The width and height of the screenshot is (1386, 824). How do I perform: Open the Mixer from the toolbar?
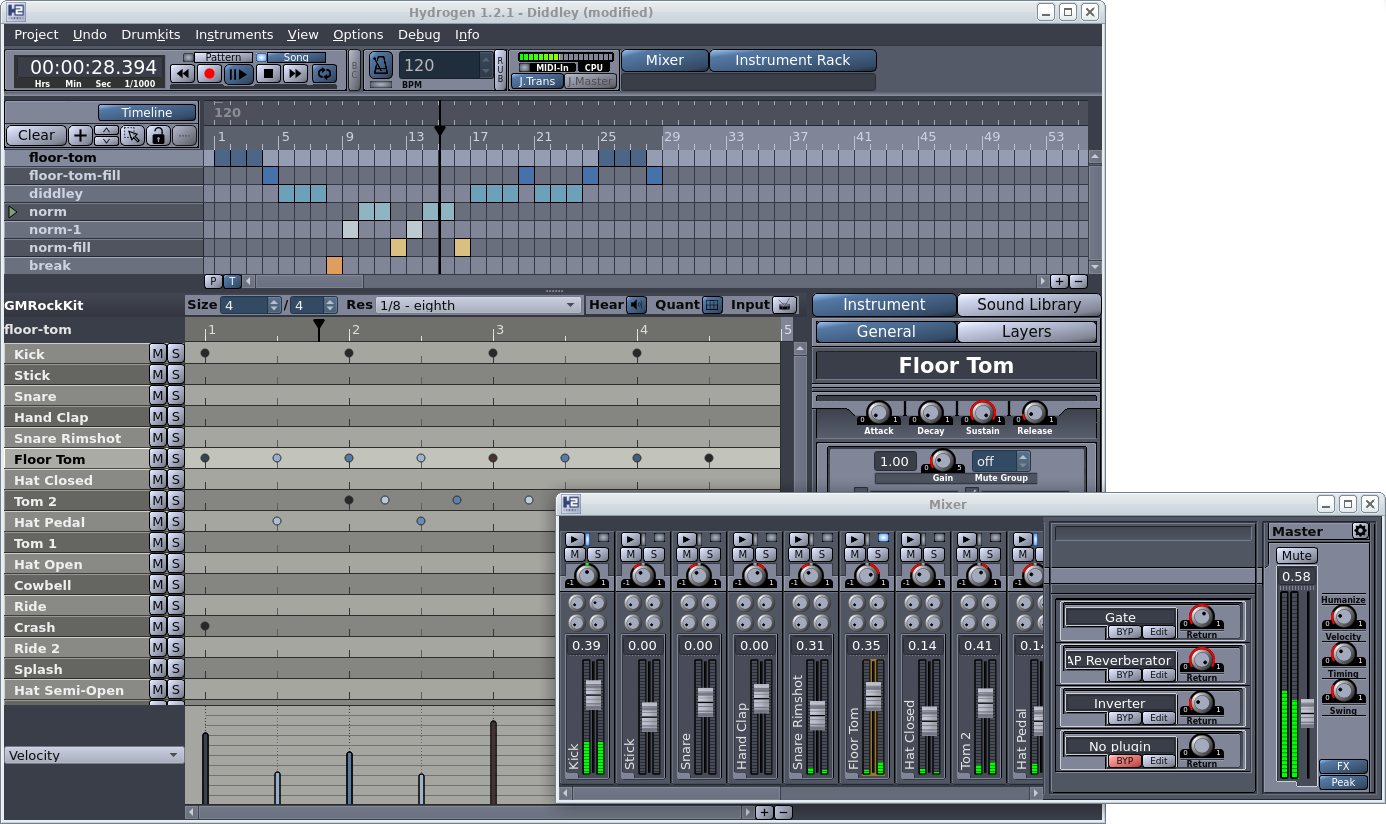pos(665,60)
